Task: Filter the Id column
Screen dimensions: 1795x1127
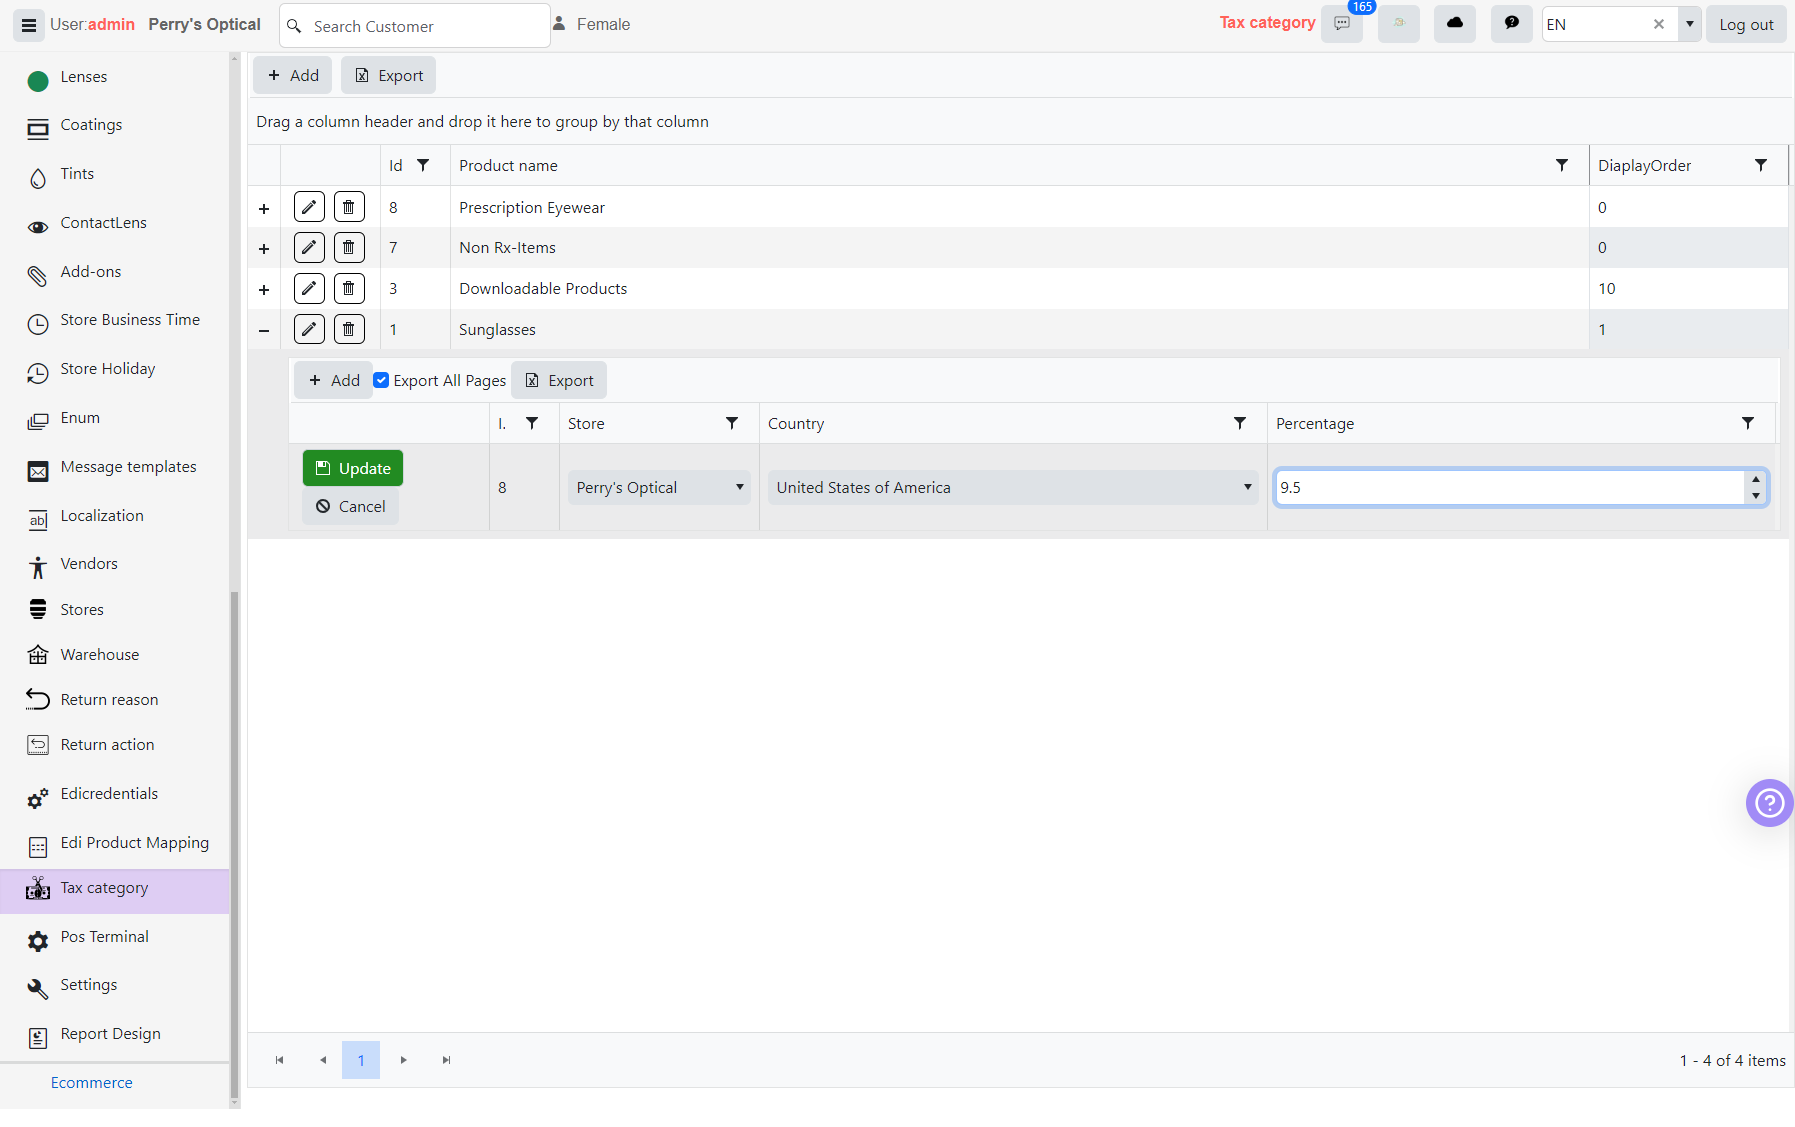Action: (423, 165)
